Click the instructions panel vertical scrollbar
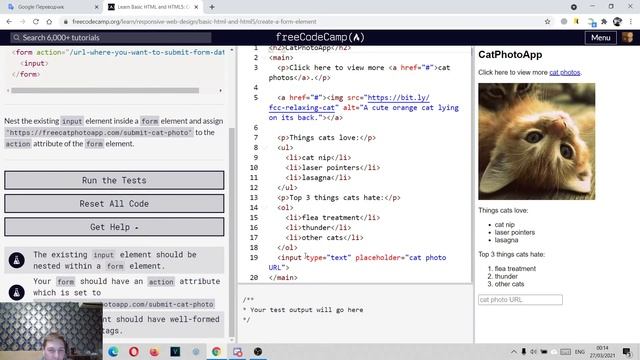This screenshot has height=360, width=640. 232,231
